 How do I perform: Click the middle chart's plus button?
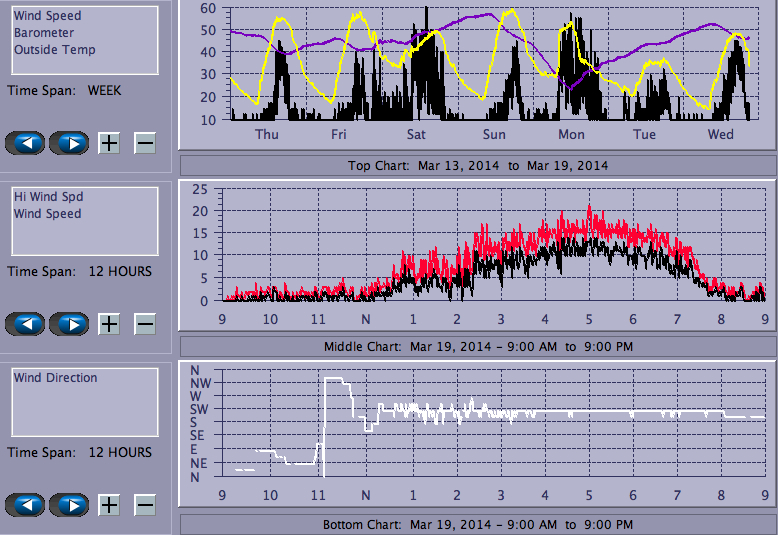109,324
